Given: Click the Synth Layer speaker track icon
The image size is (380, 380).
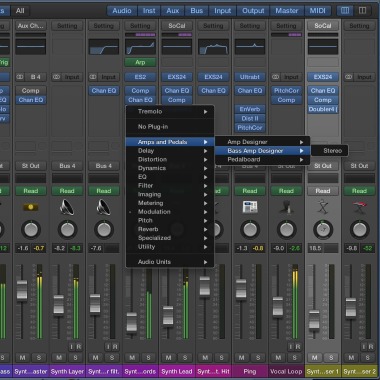Looking at the screenshot, I should [x=67, y=207].
